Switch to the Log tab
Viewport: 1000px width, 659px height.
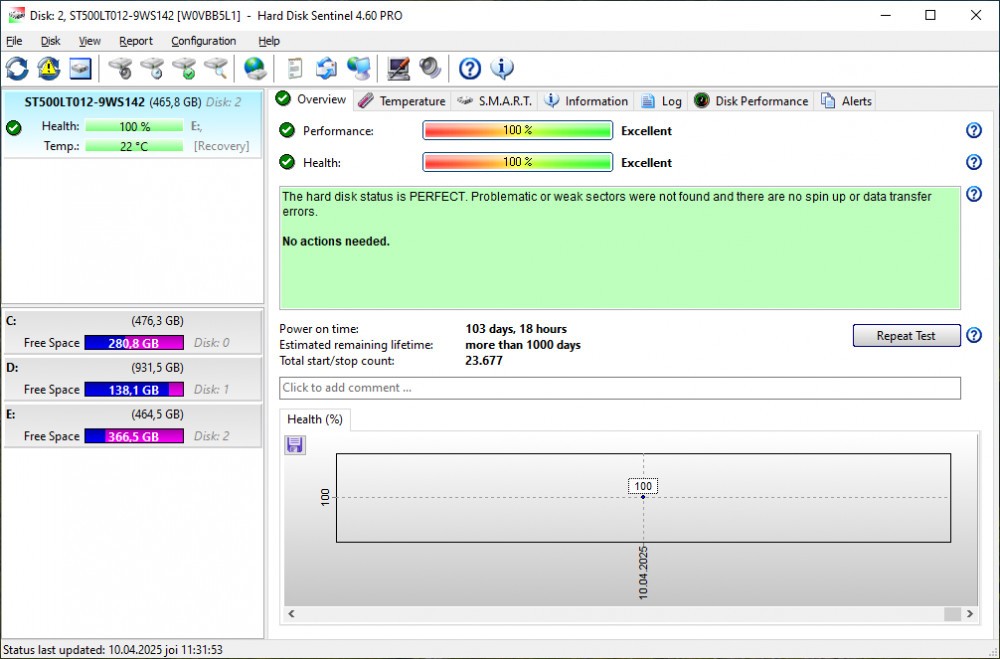coord(661,101)
